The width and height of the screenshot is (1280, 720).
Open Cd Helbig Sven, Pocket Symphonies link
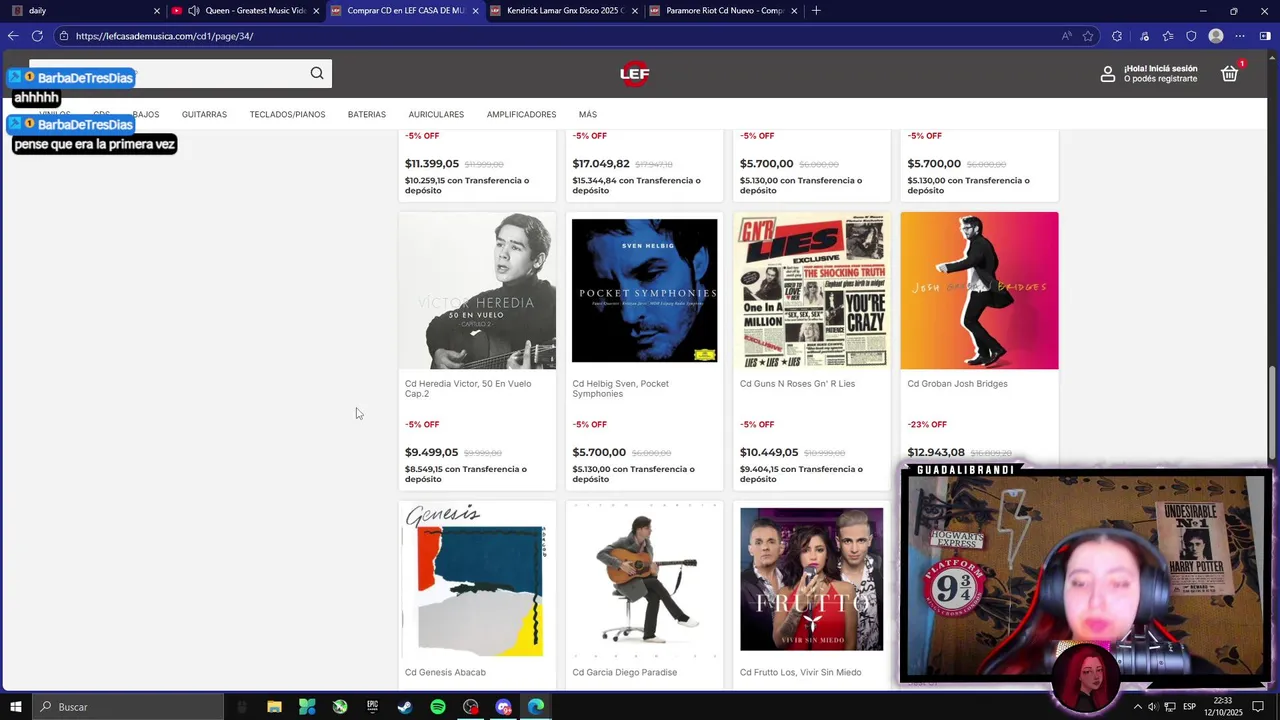pos(620,389)
